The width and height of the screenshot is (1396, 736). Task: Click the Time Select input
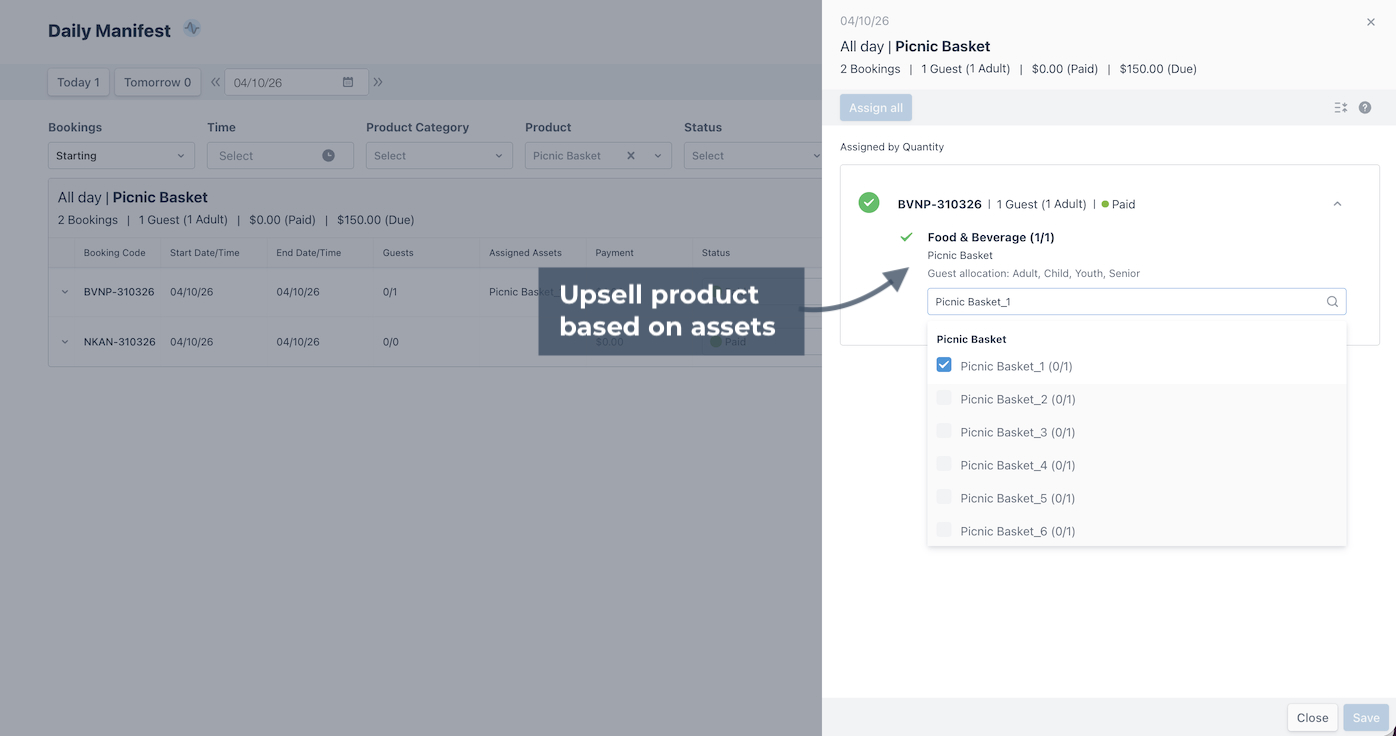280,155
